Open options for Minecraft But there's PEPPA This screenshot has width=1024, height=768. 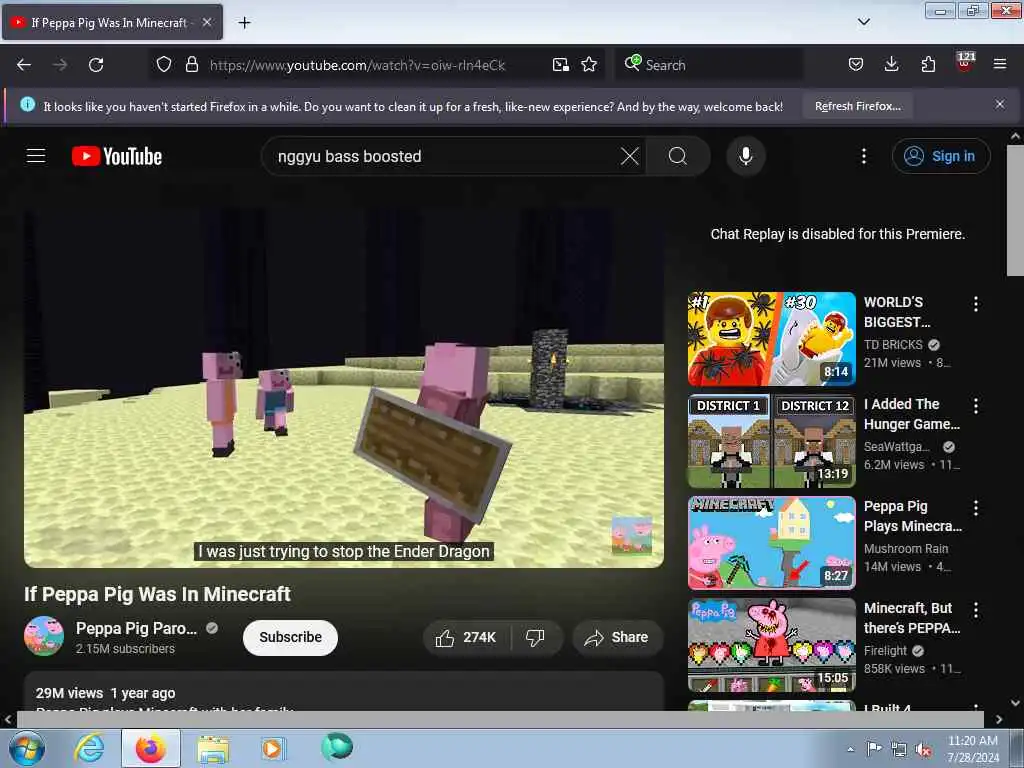click(x=976, y=609)
